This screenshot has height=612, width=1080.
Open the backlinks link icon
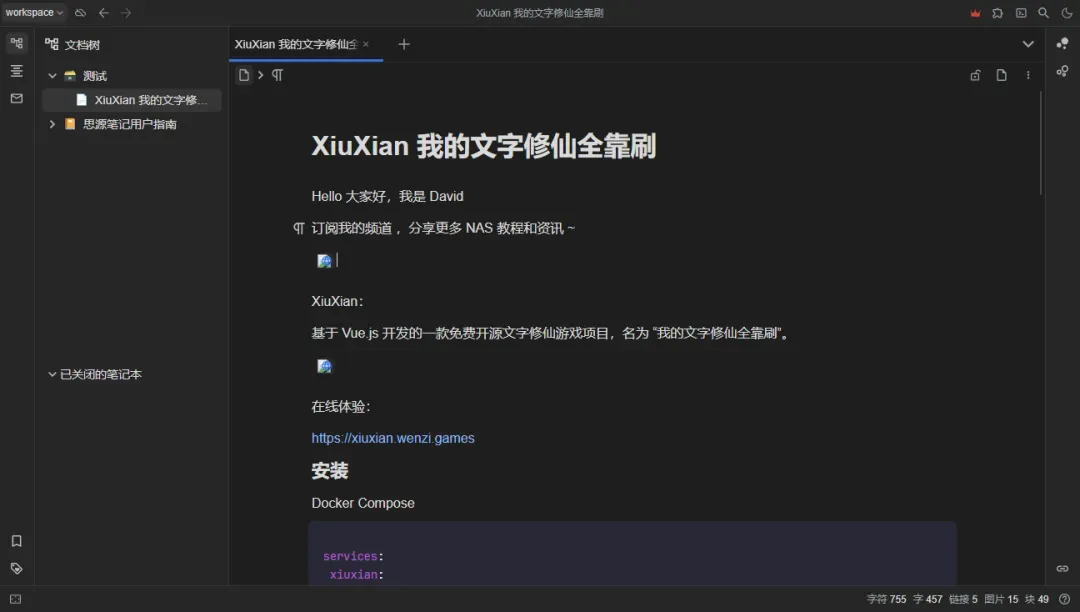1063,569
